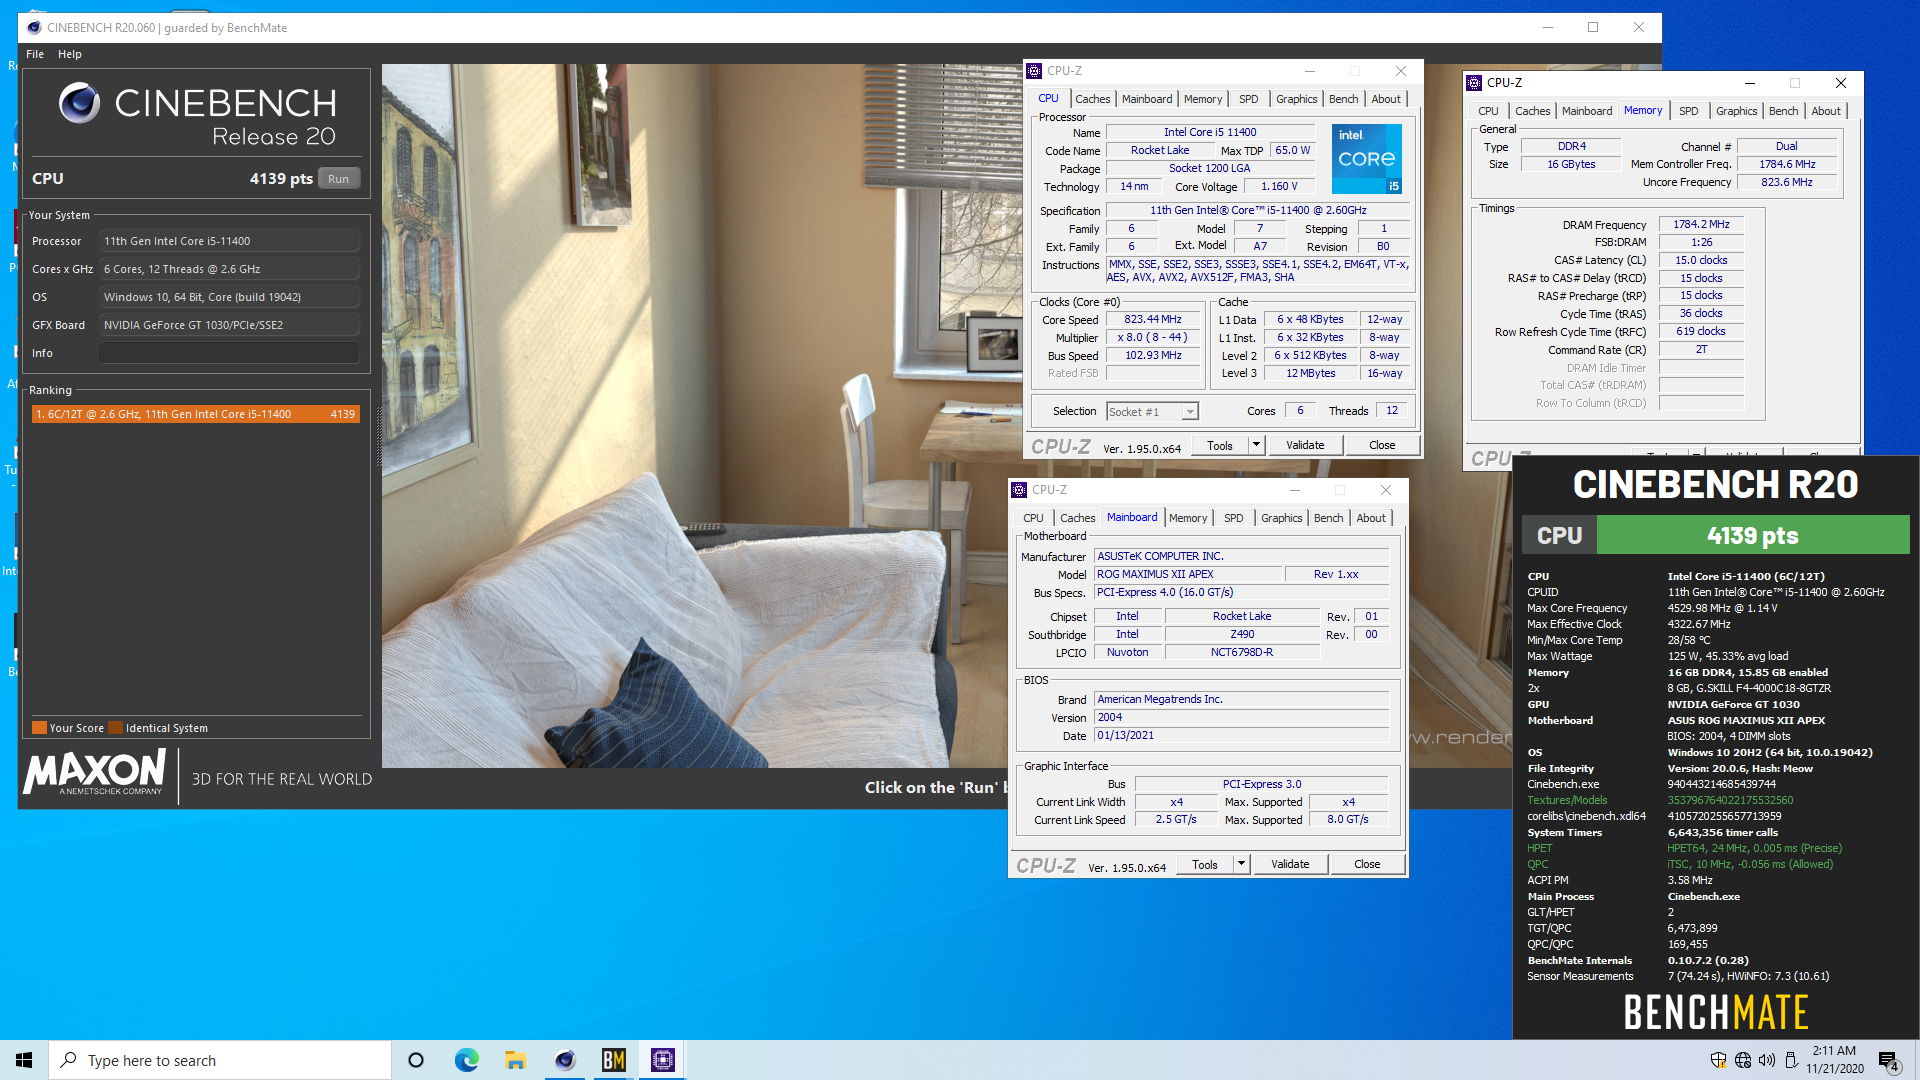
Task: Click the Cinebench sphere logo
Action: pyautogui.click(x=79, y=103)
